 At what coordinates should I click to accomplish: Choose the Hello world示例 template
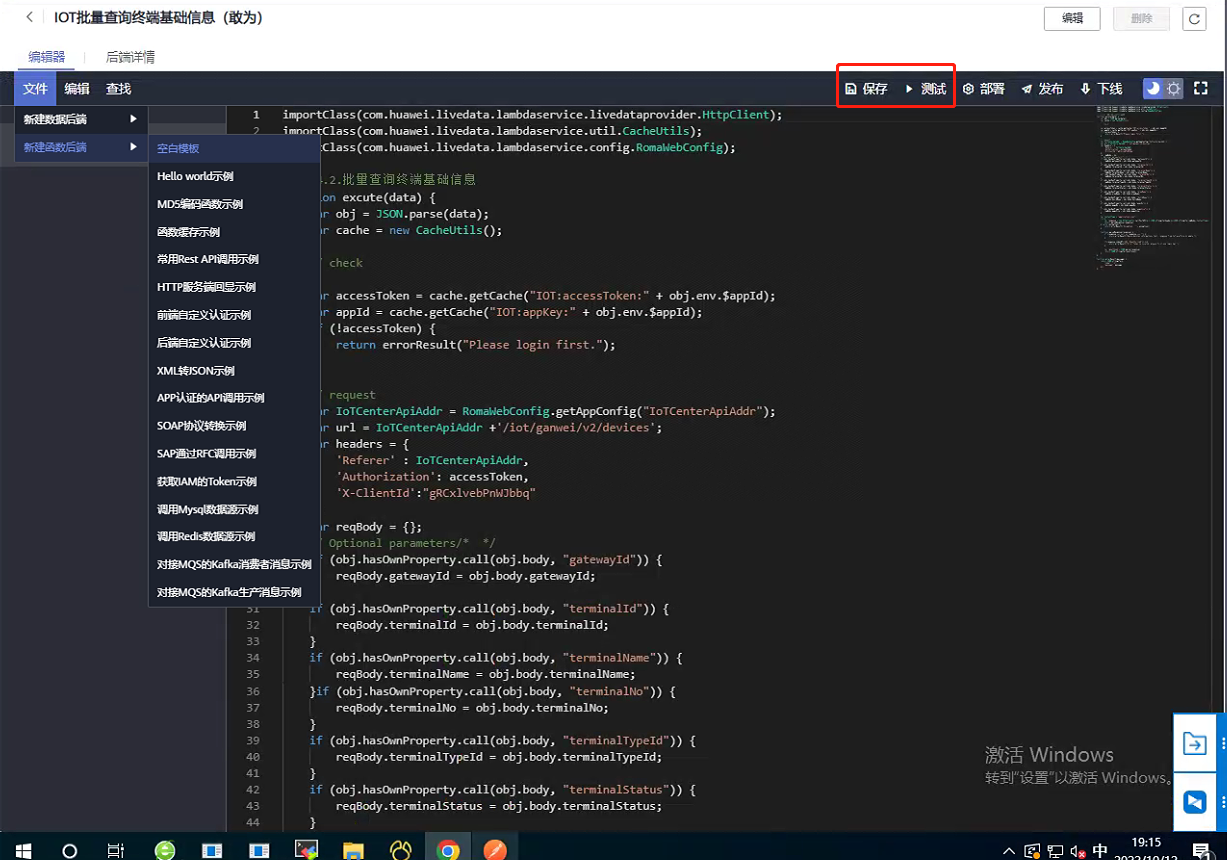point(195,176)
